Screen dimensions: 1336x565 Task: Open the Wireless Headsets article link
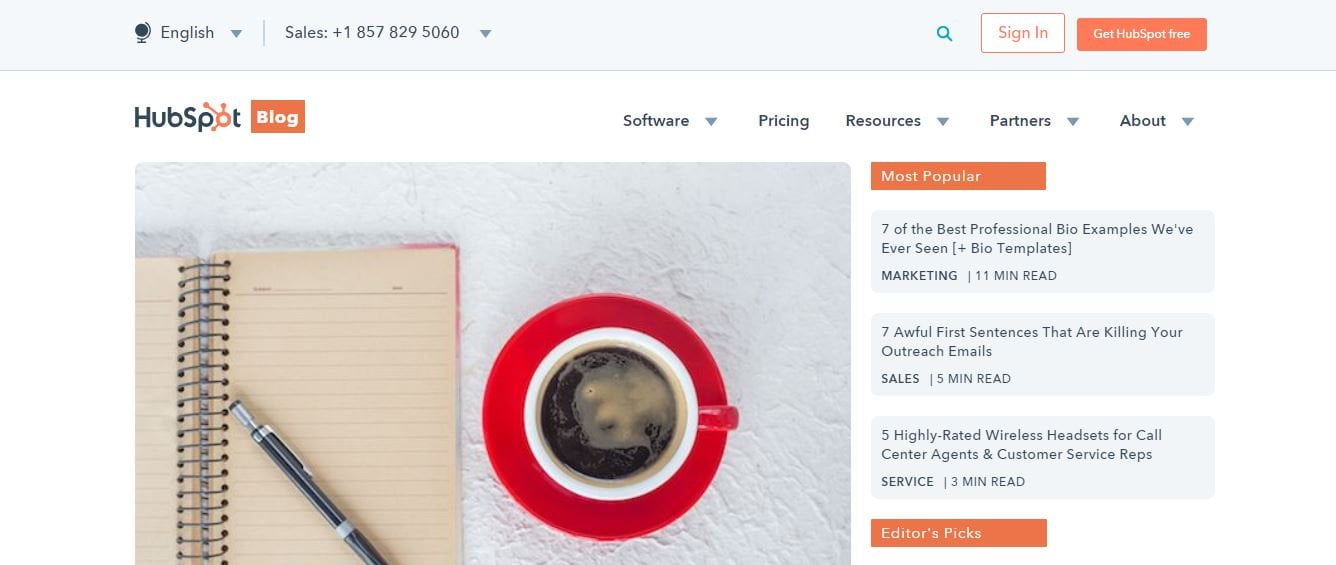tap(1021, 444)
